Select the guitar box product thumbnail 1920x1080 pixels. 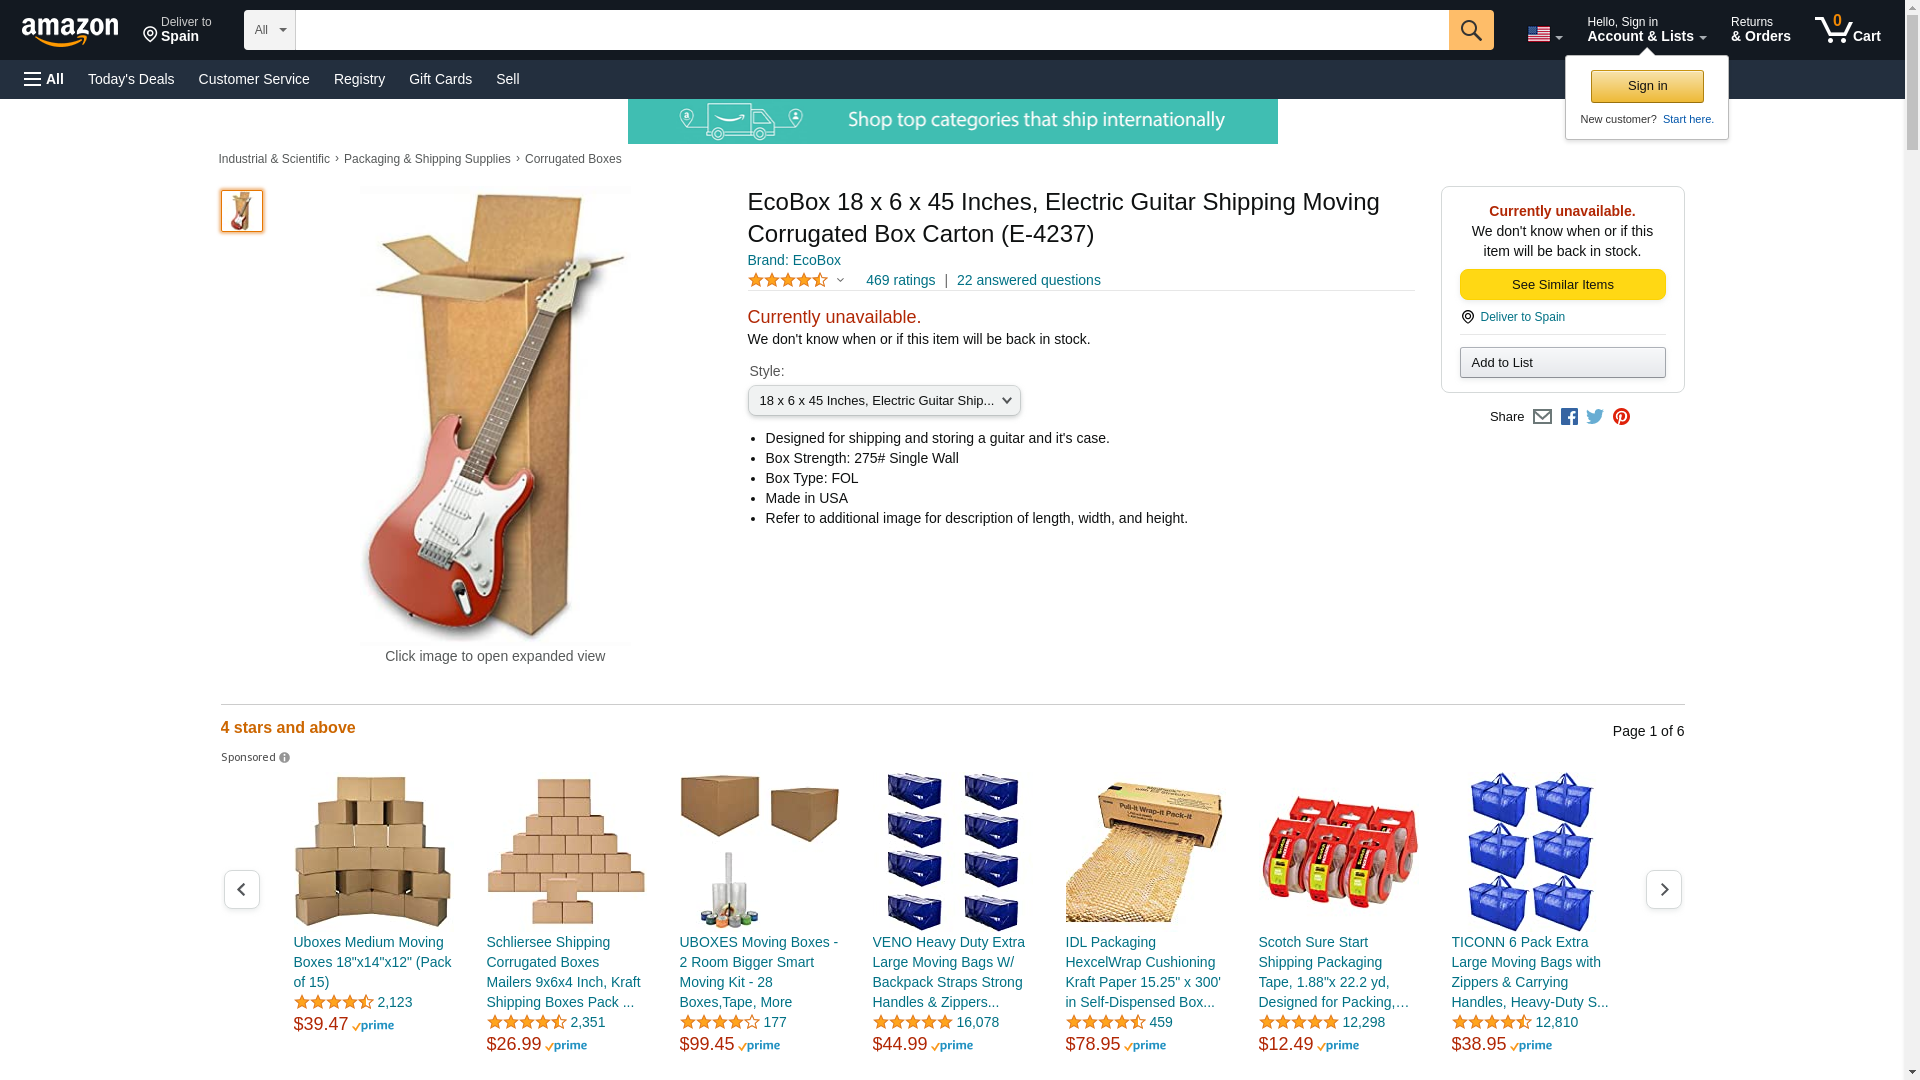pos(241,211)
